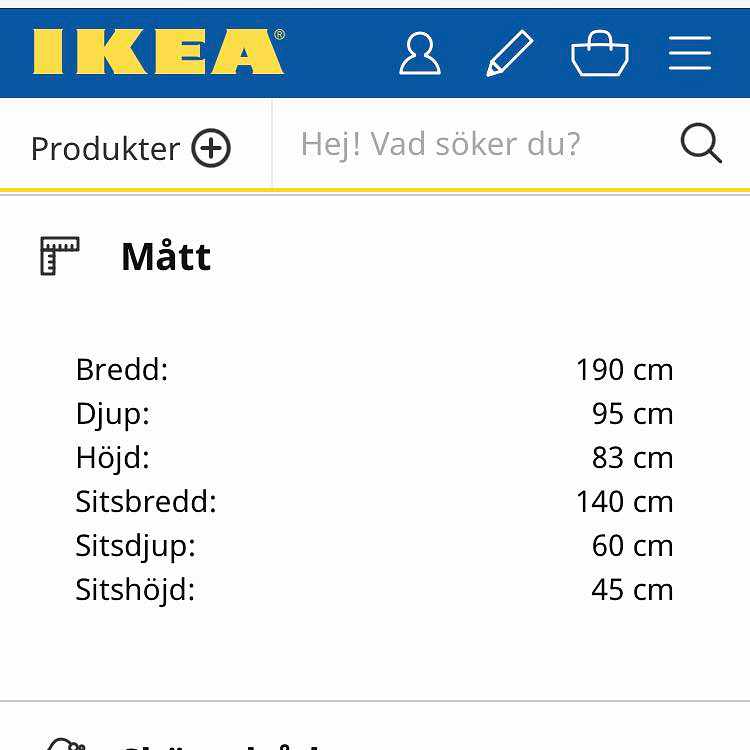The image size is (750, 750).
Task: Select the Höjd label
Action: (112, 458)
